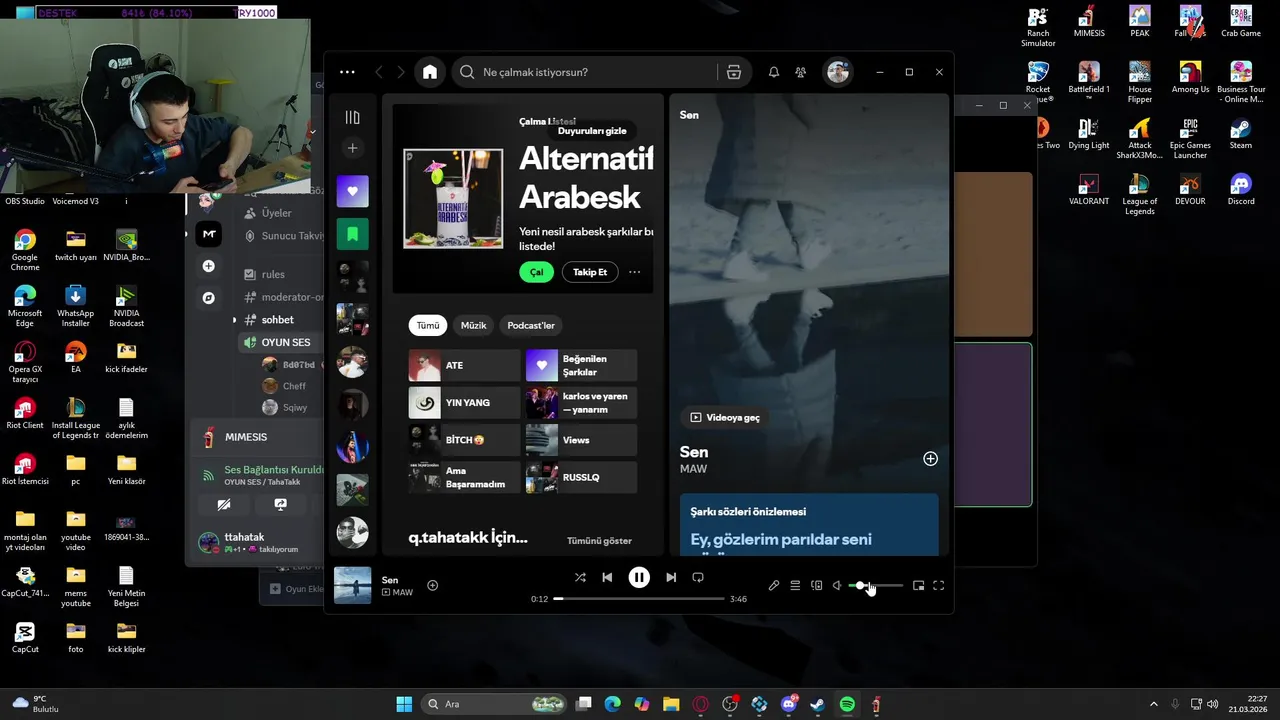
Task: Hide announcements with Duyuruları gizle
Action: coord(592,131)
